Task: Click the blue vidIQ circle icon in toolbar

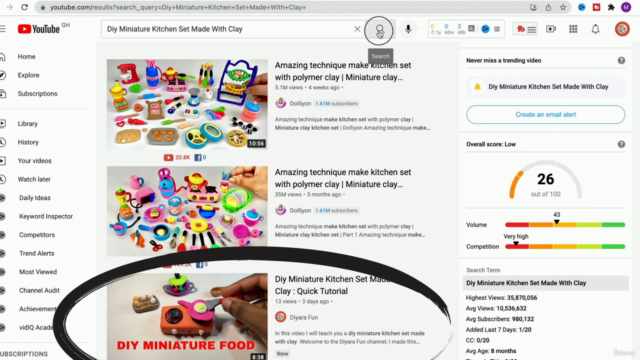Action: point(485,29)
